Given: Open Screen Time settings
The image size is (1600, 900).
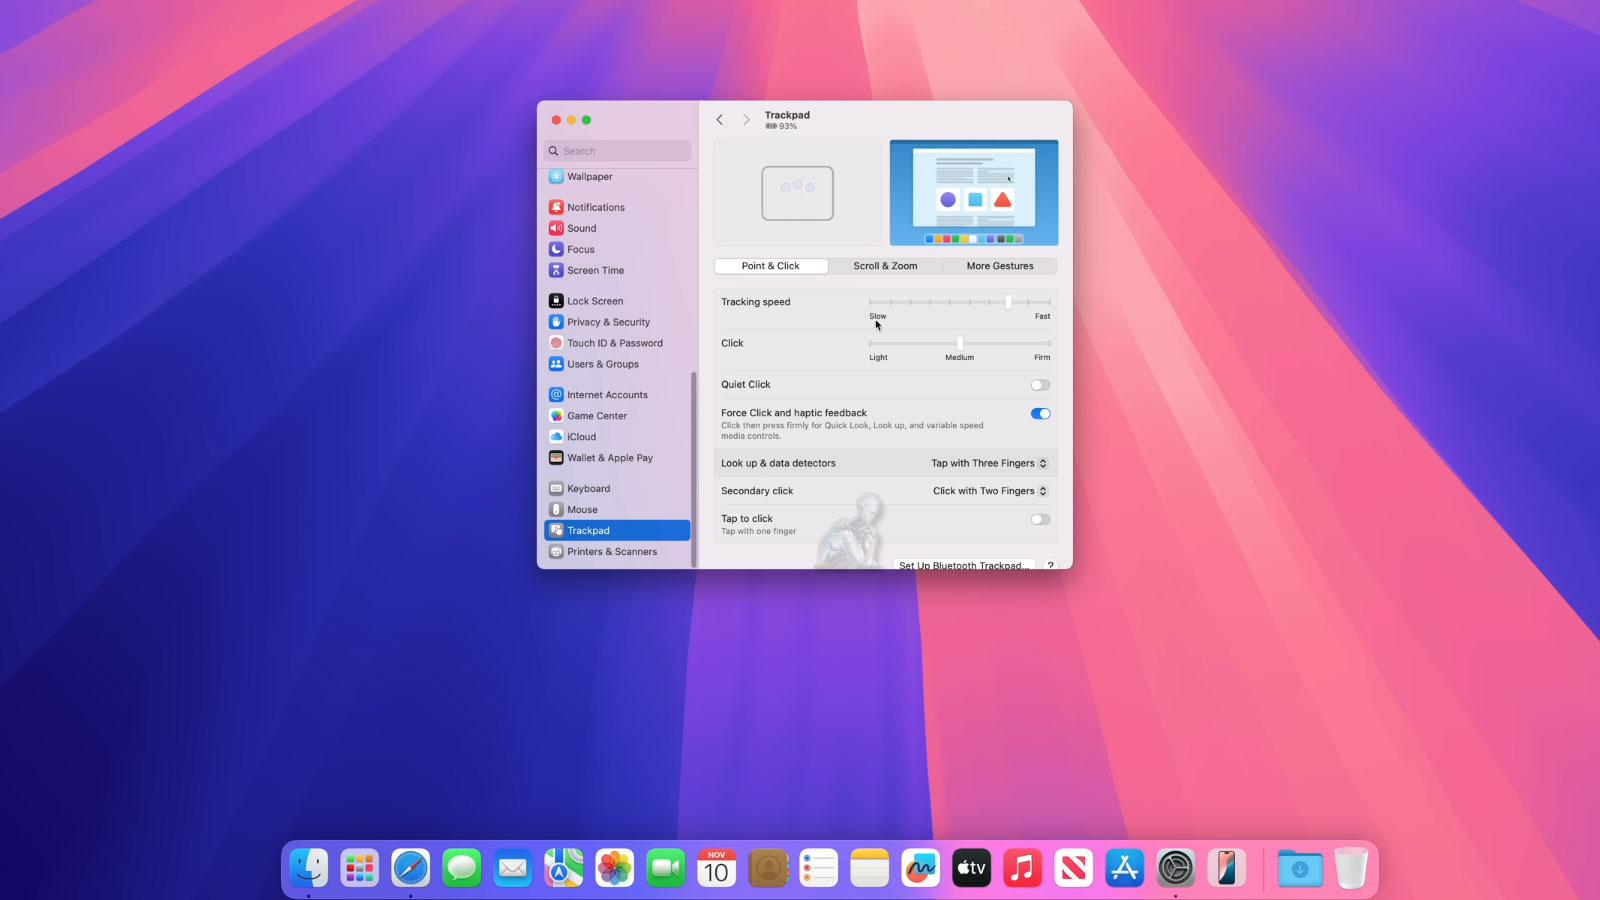Looking at the screenshot, I should 617,270.
